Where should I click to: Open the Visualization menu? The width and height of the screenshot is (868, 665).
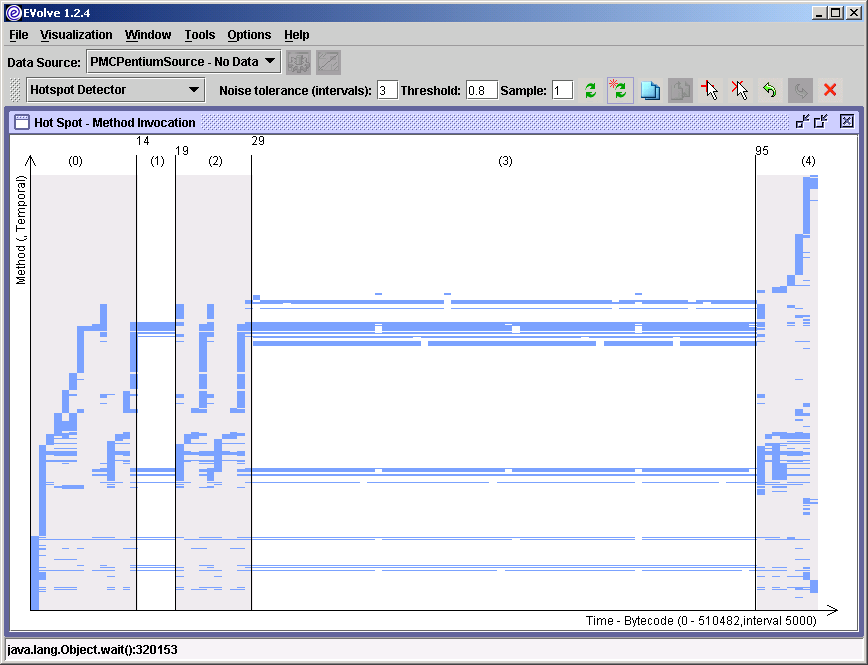(x=76, y=35)
